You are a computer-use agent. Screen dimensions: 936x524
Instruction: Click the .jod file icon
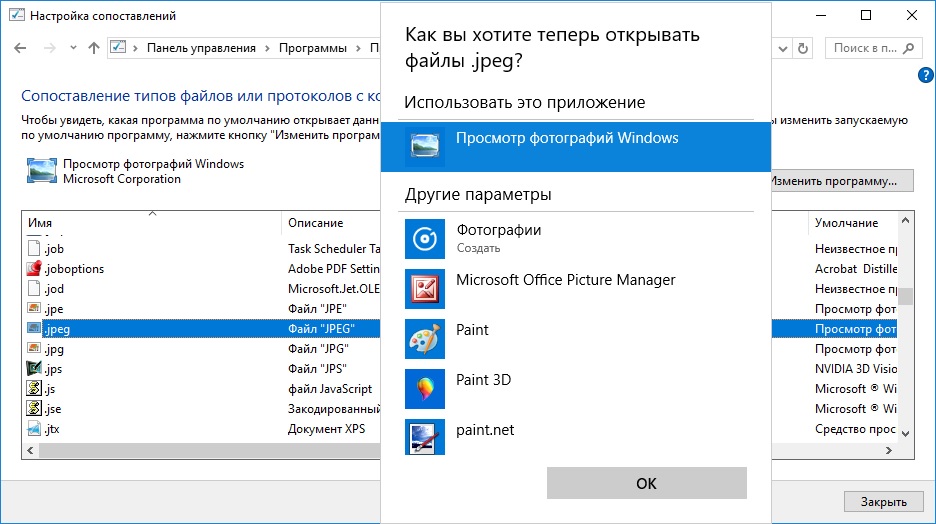[x=34, y=288]
